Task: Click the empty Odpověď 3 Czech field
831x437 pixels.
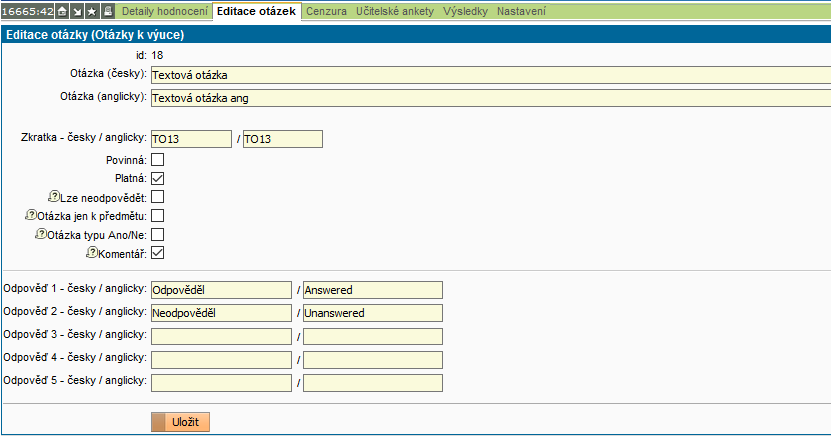Action: pyautogui.click(x=221, y=336)
